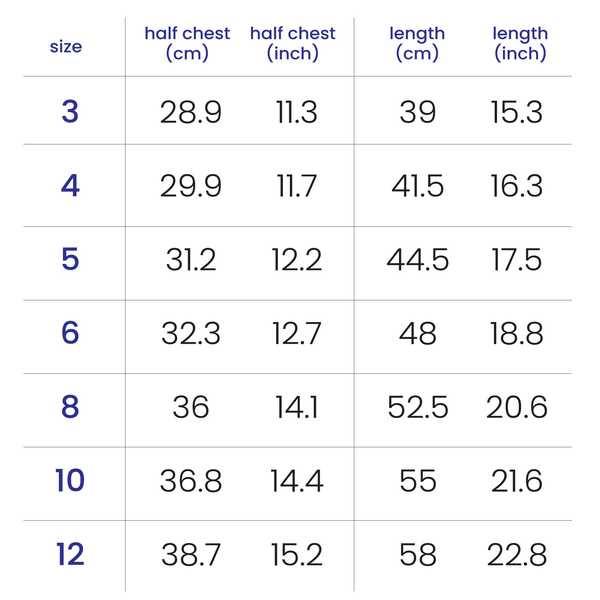Click the 'half chest (inch)' header
Screen dimensions: 600x600
tap(293, 43)
